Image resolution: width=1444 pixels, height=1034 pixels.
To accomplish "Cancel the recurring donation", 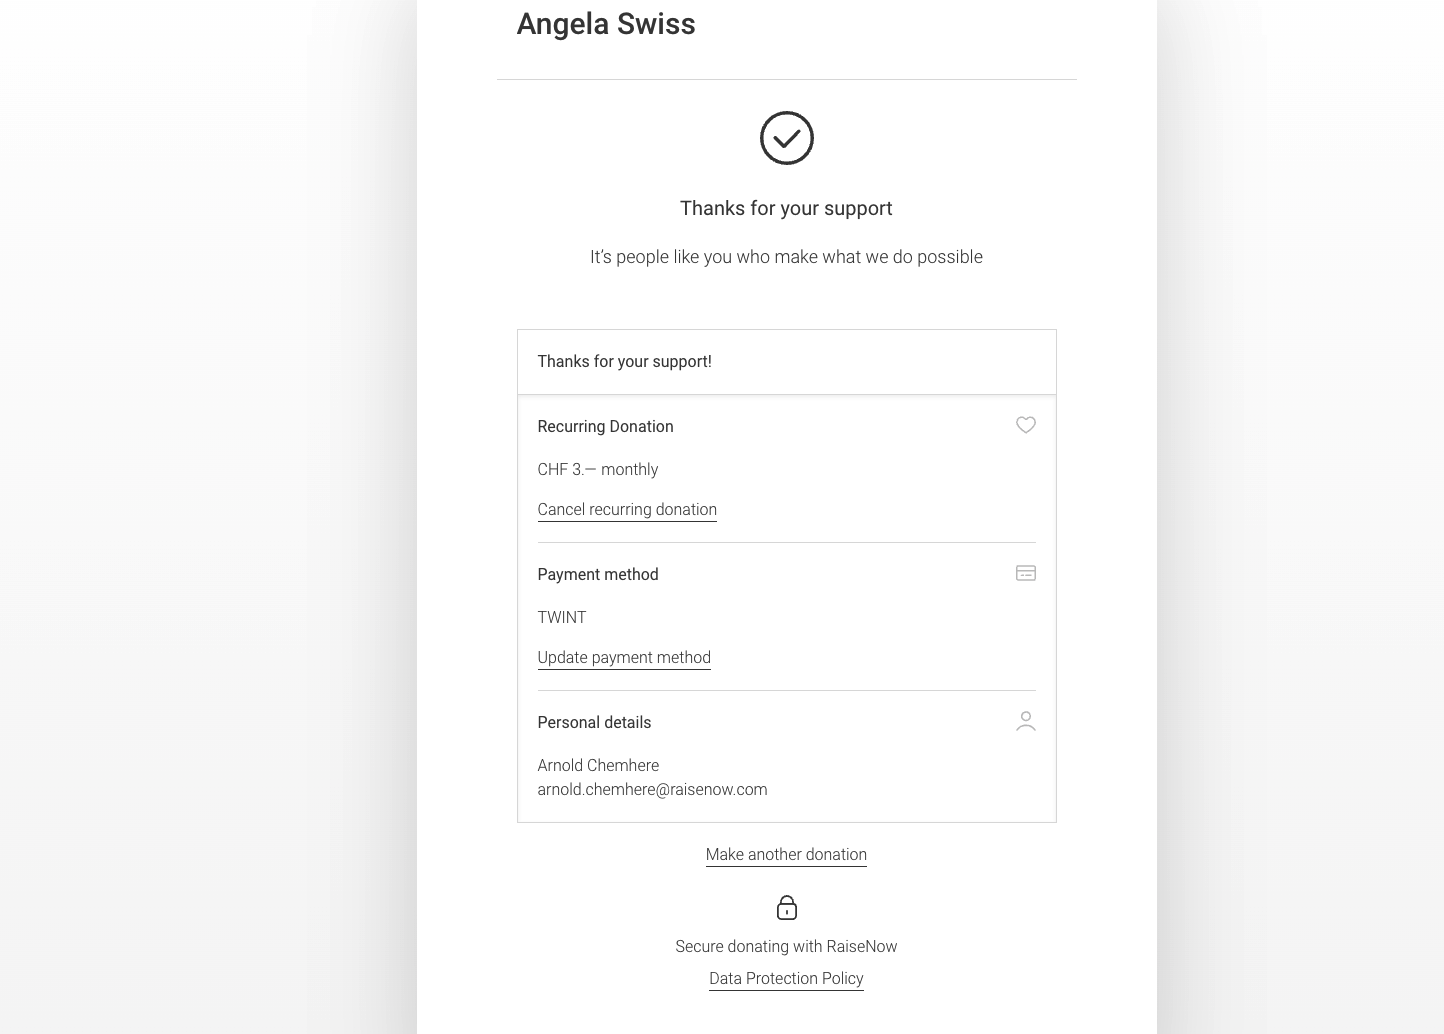I will [627, 509].
